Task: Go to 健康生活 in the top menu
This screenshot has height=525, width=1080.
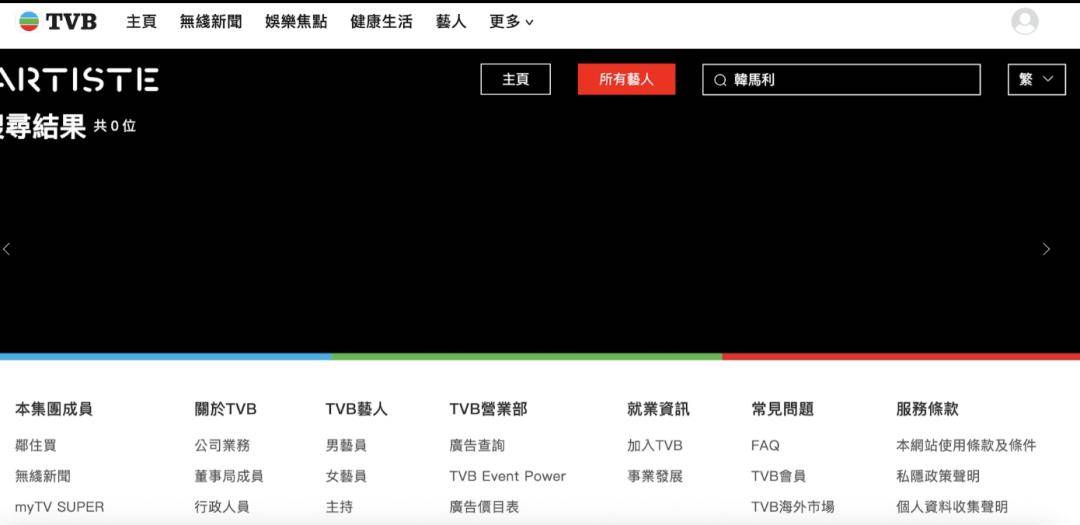Action: [381, 22]
